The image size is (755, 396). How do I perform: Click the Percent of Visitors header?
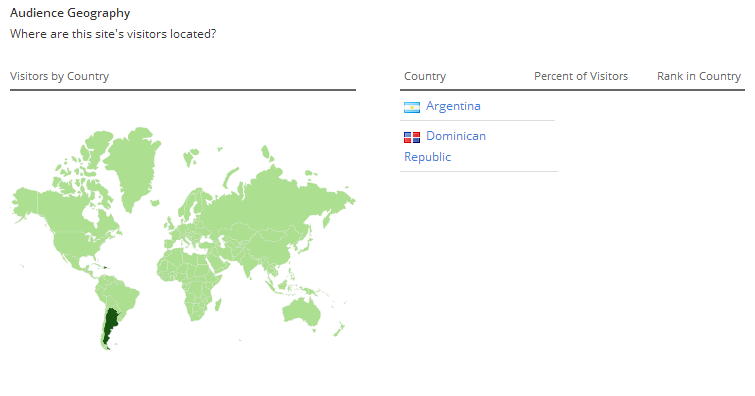pyautogui.click(x=581, y=76)
